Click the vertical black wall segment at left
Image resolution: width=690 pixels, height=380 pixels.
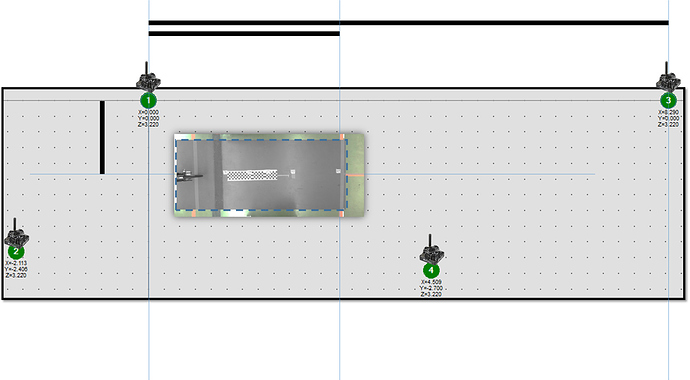pyautogui.click(x=103, y=137)
